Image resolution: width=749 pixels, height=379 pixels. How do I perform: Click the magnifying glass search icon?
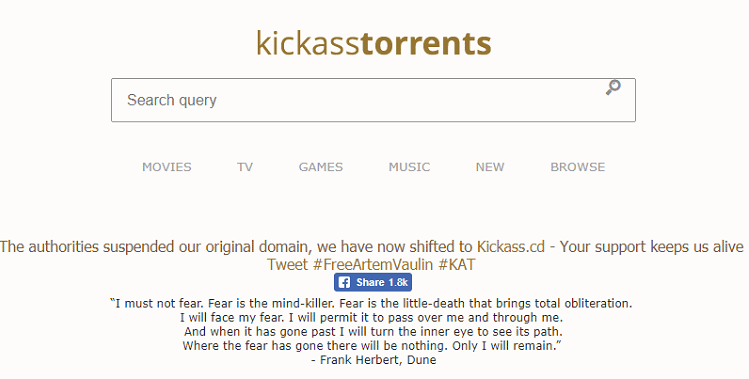(x=613, y=87)
